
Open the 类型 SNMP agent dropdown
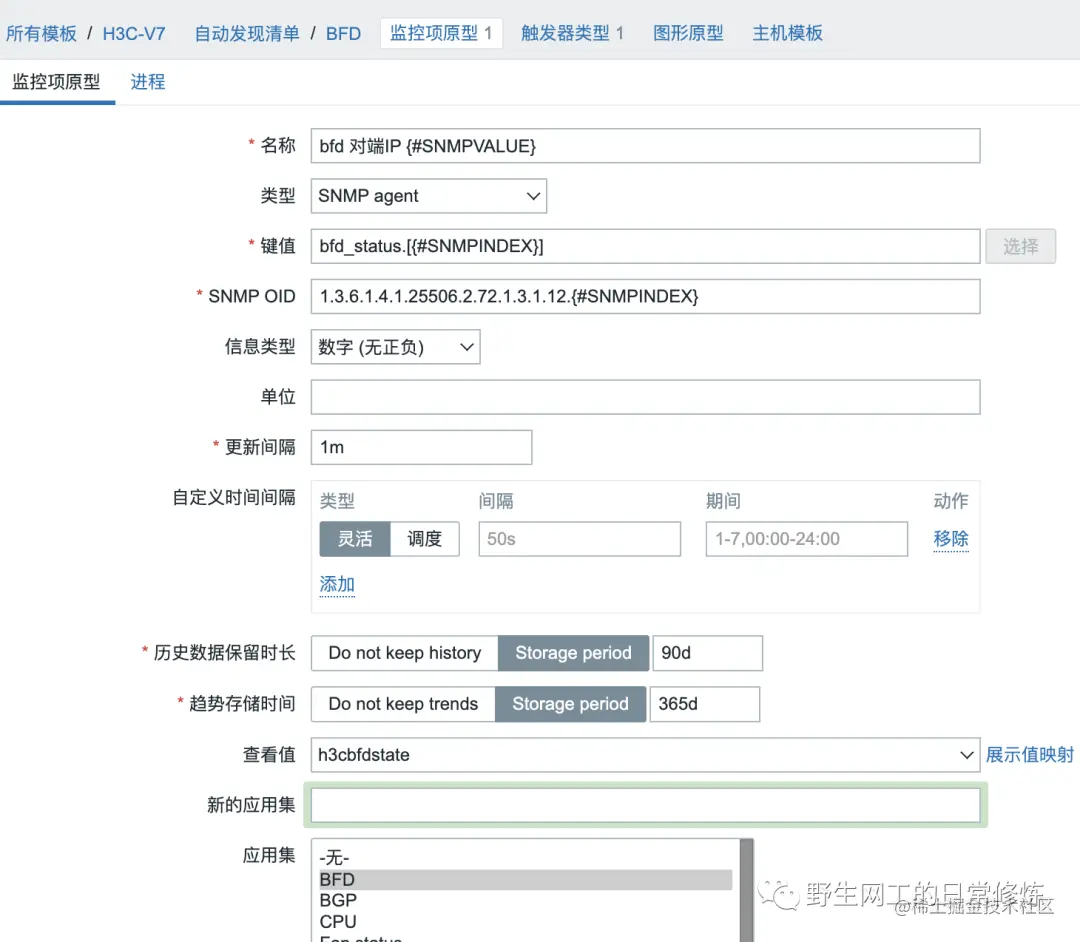tap(428, 196)
